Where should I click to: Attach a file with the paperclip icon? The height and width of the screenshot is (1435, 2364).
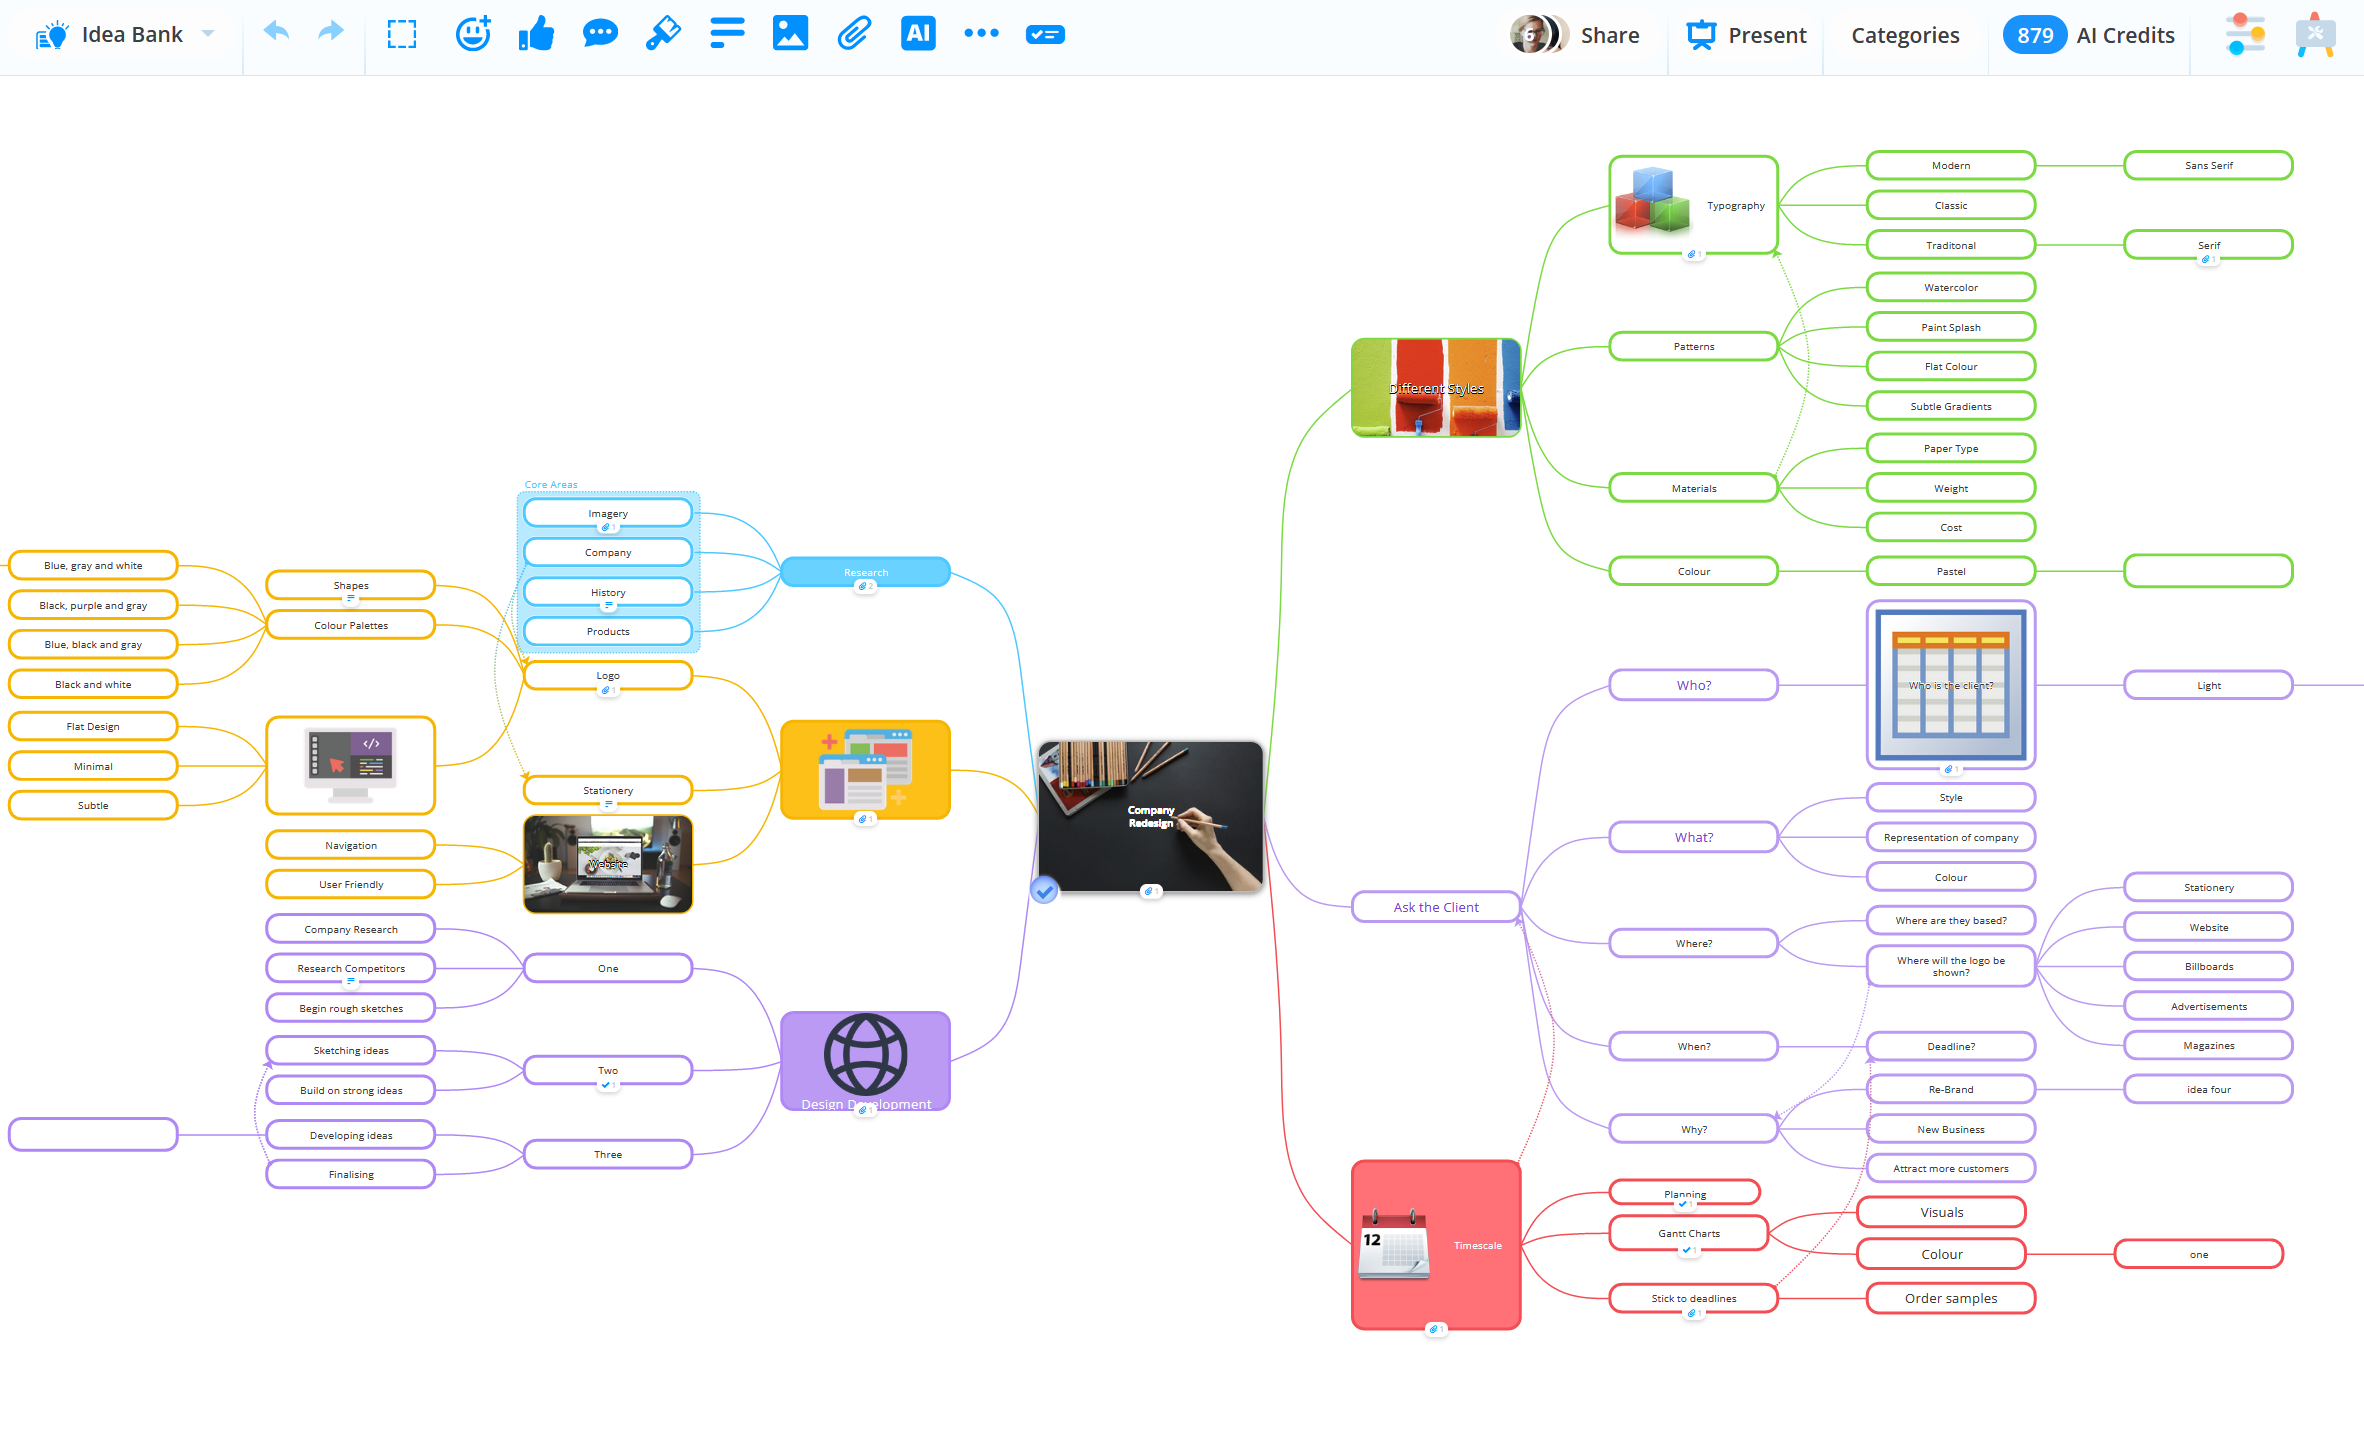(854, 33)
